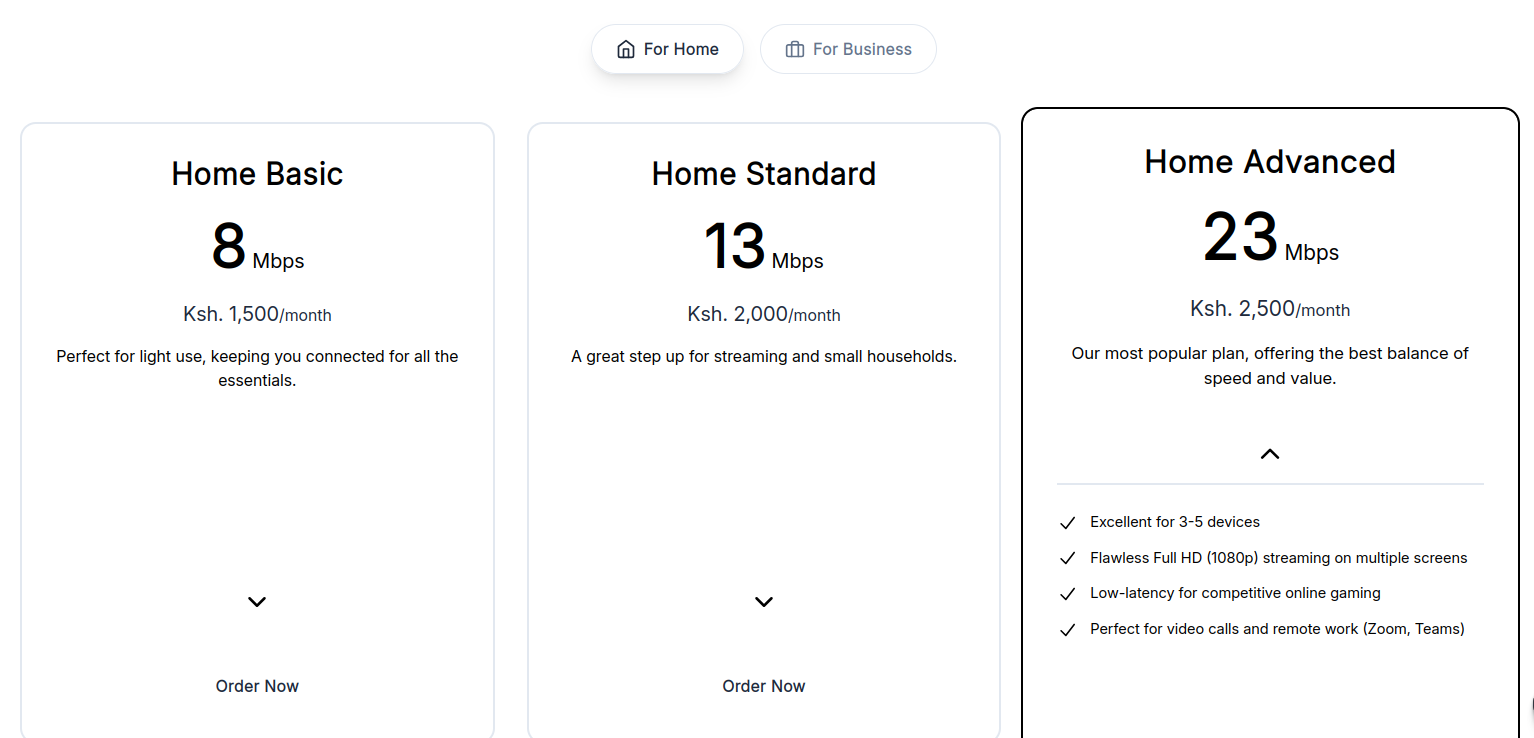The width and height of the screenshot is (1534, 738).
Task: Toggle the plan view to For Business
Action: click(848, 48)
